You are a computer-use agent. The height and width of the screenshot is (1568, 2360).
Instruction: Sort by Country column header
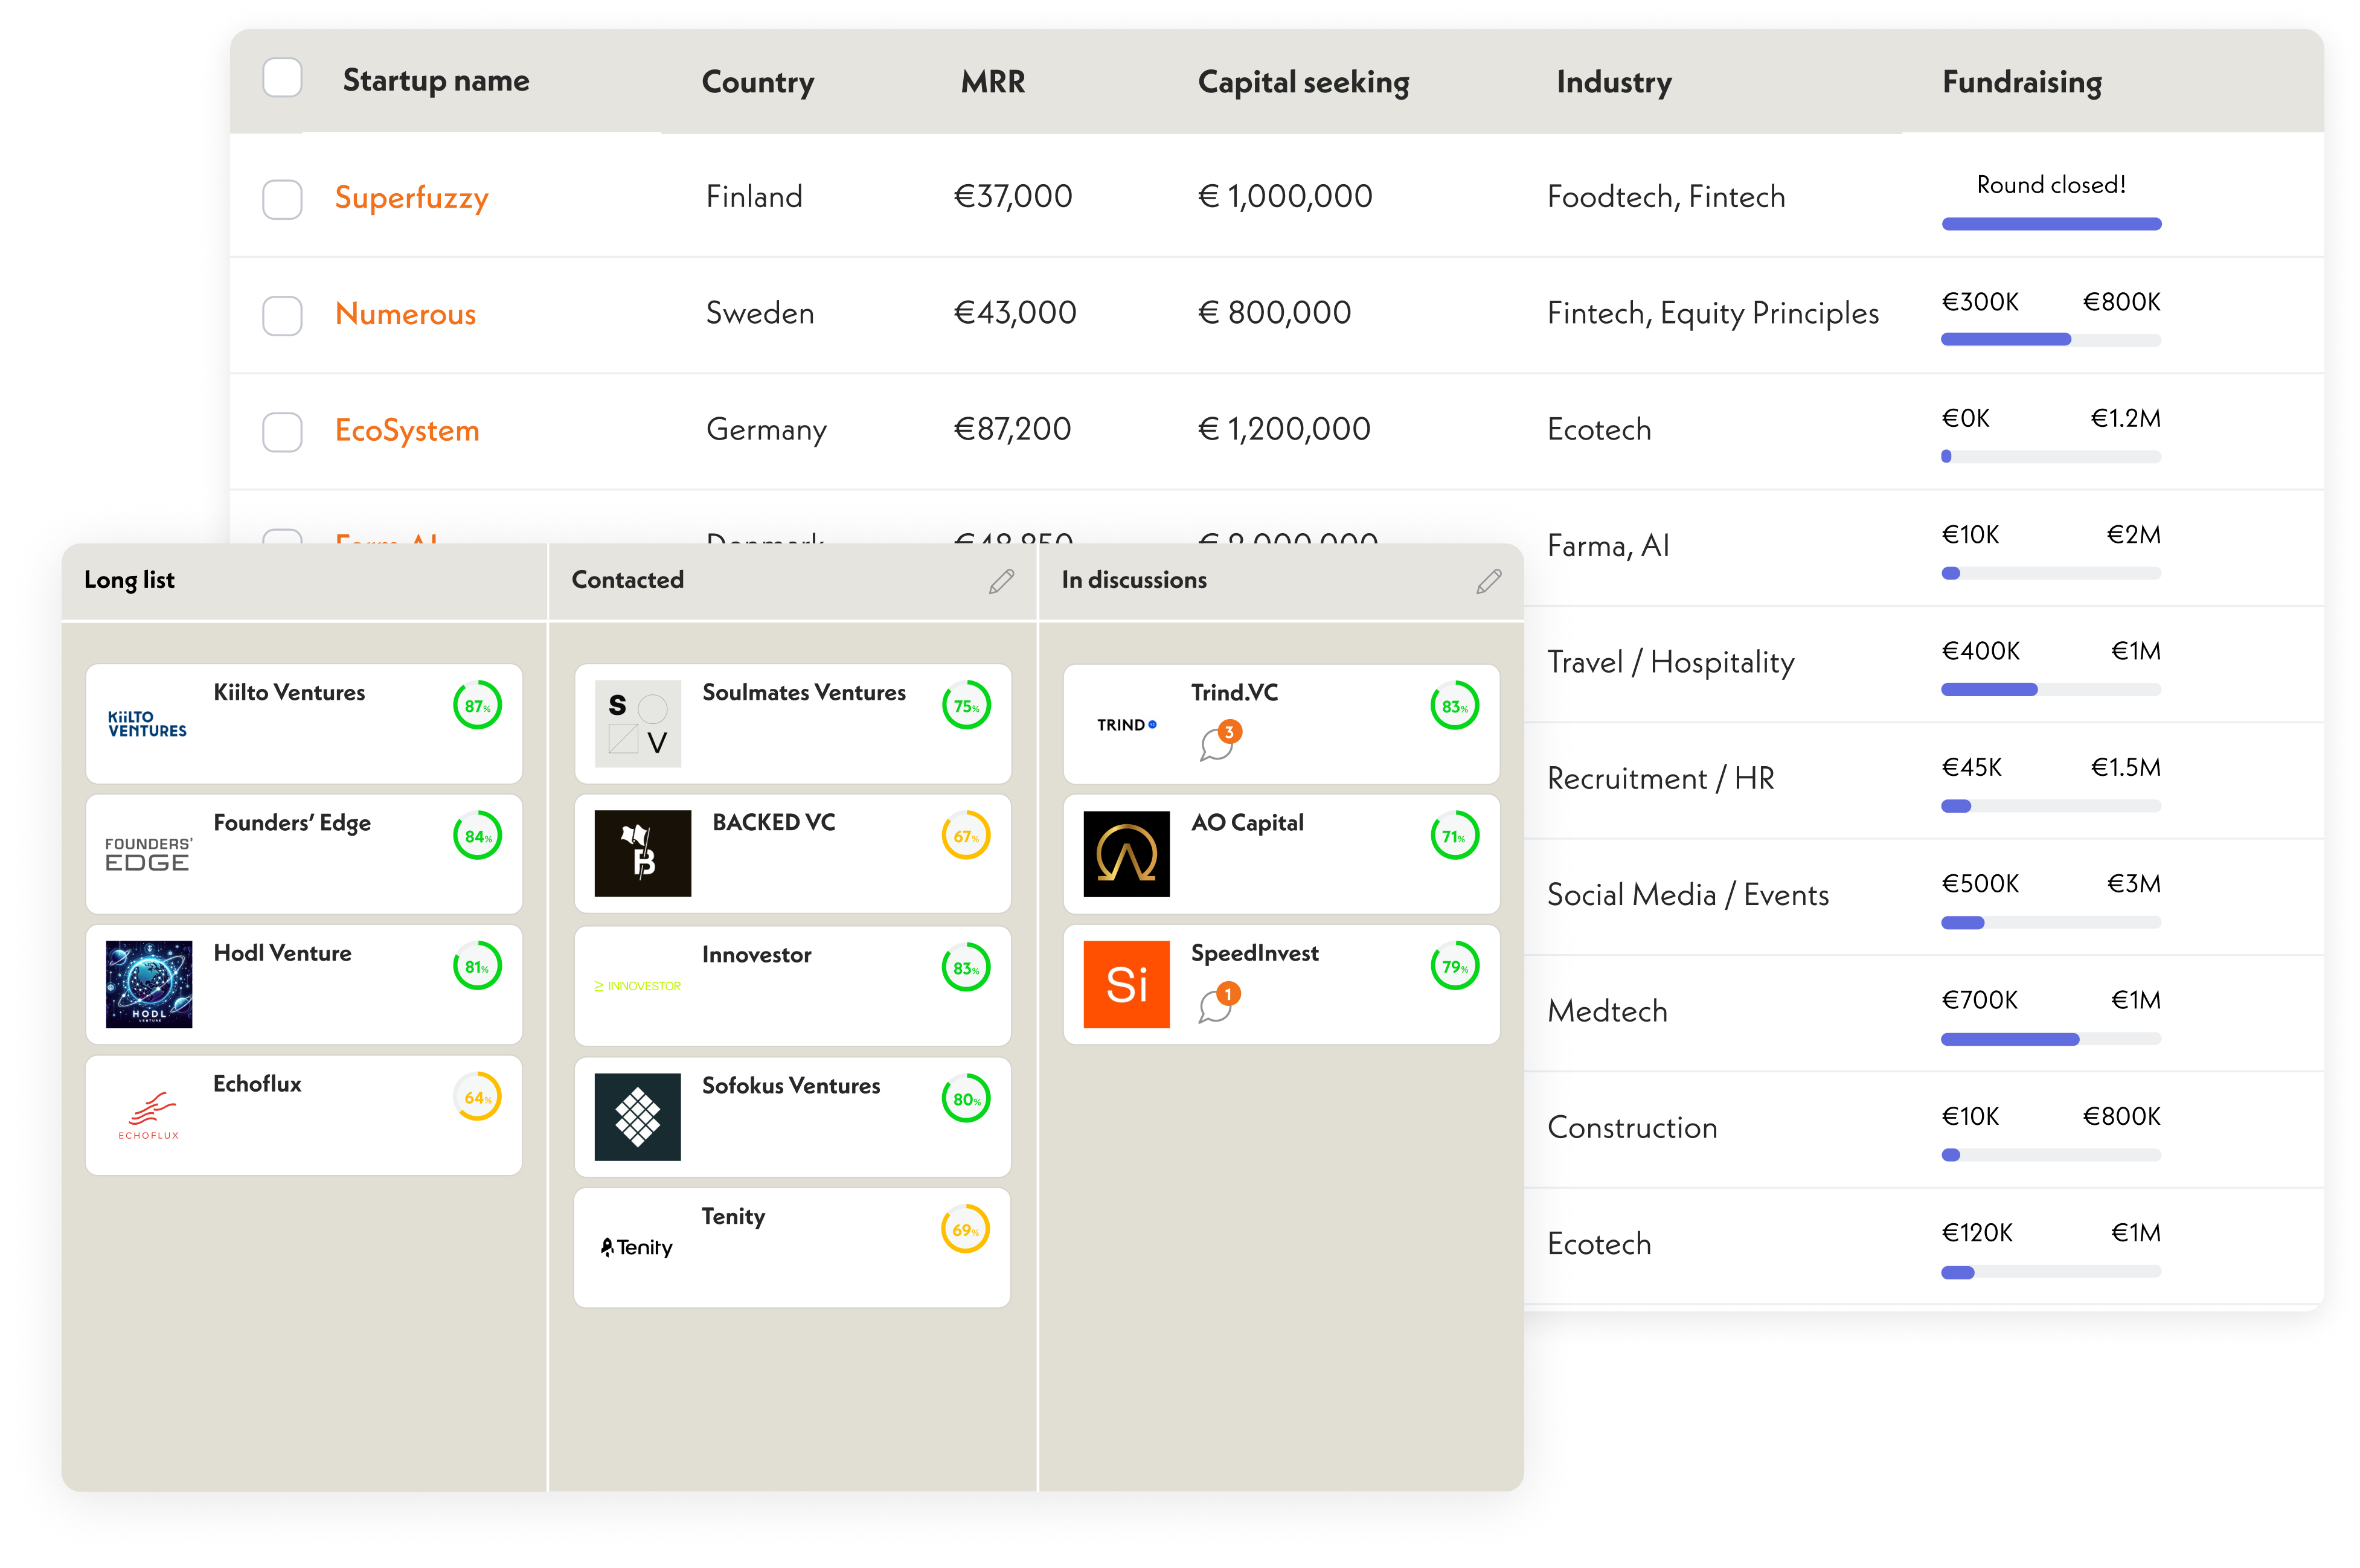[758, 82]
